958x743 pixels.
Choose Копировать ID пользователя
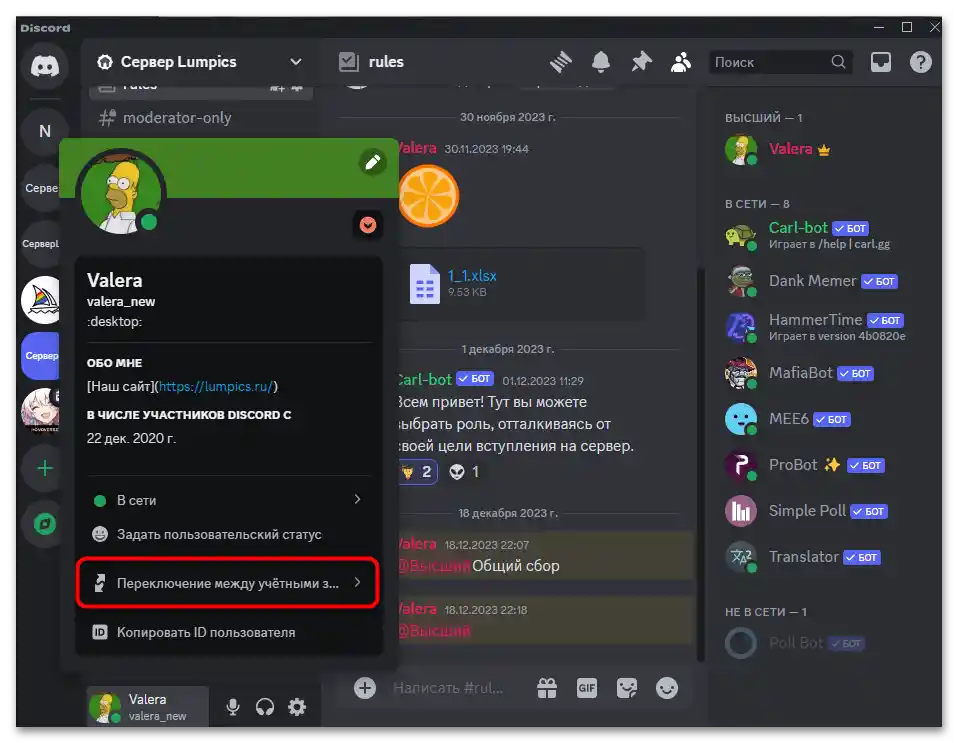click(x=229, y=632)
